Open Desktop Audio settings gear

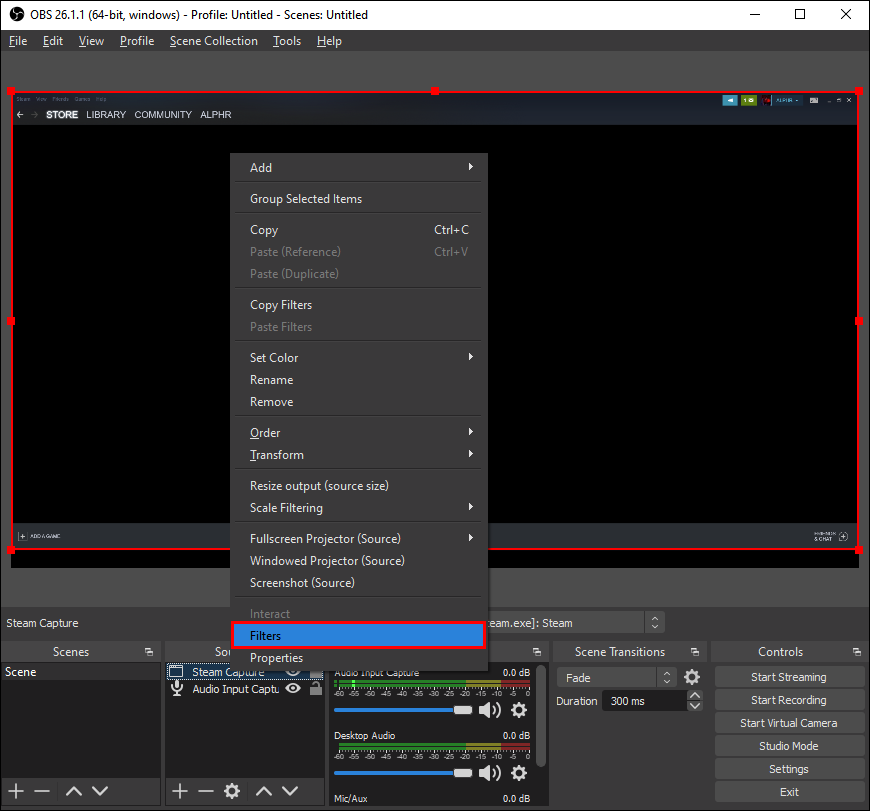coord(518,773)
